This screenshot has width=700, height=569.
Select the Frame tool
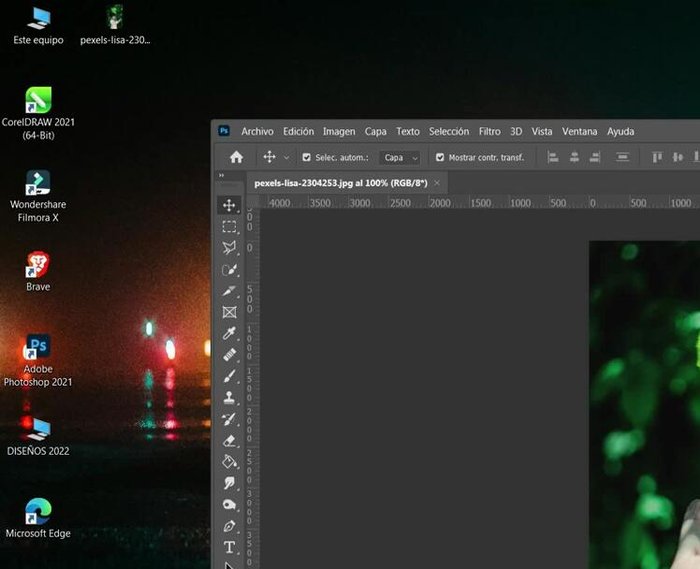tap(229, 312)
